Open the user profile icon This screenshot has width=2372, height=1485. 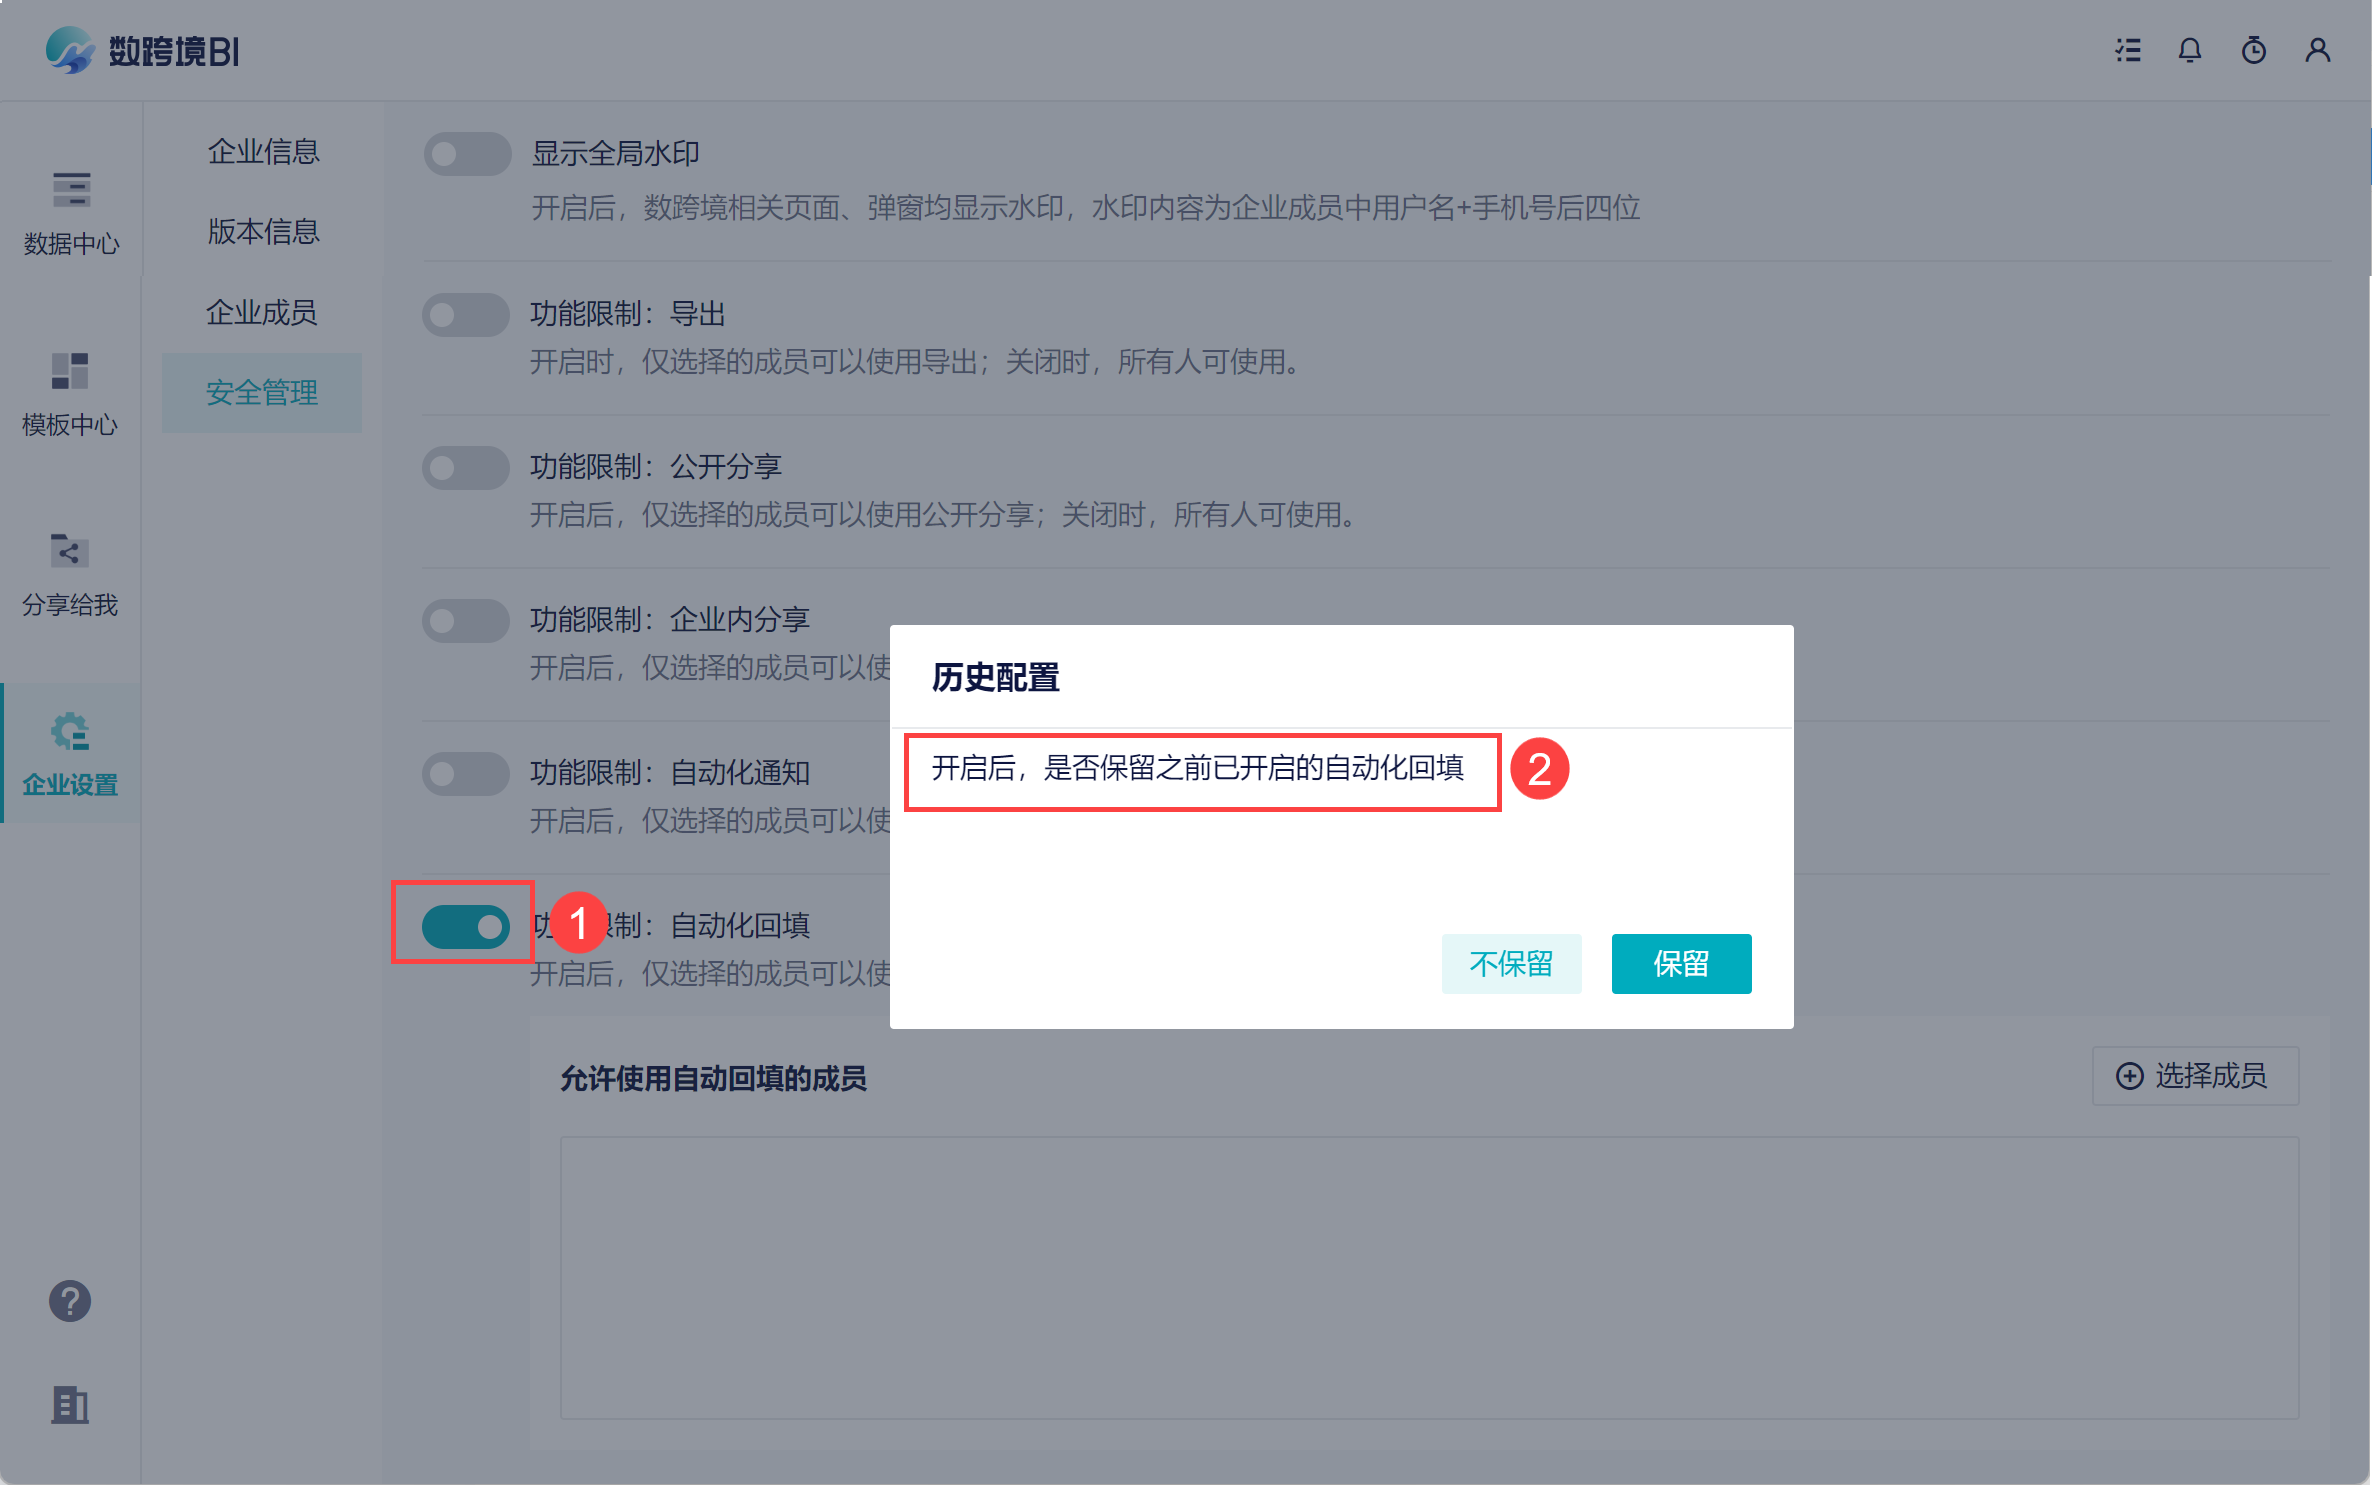[x=2318, y=50]
